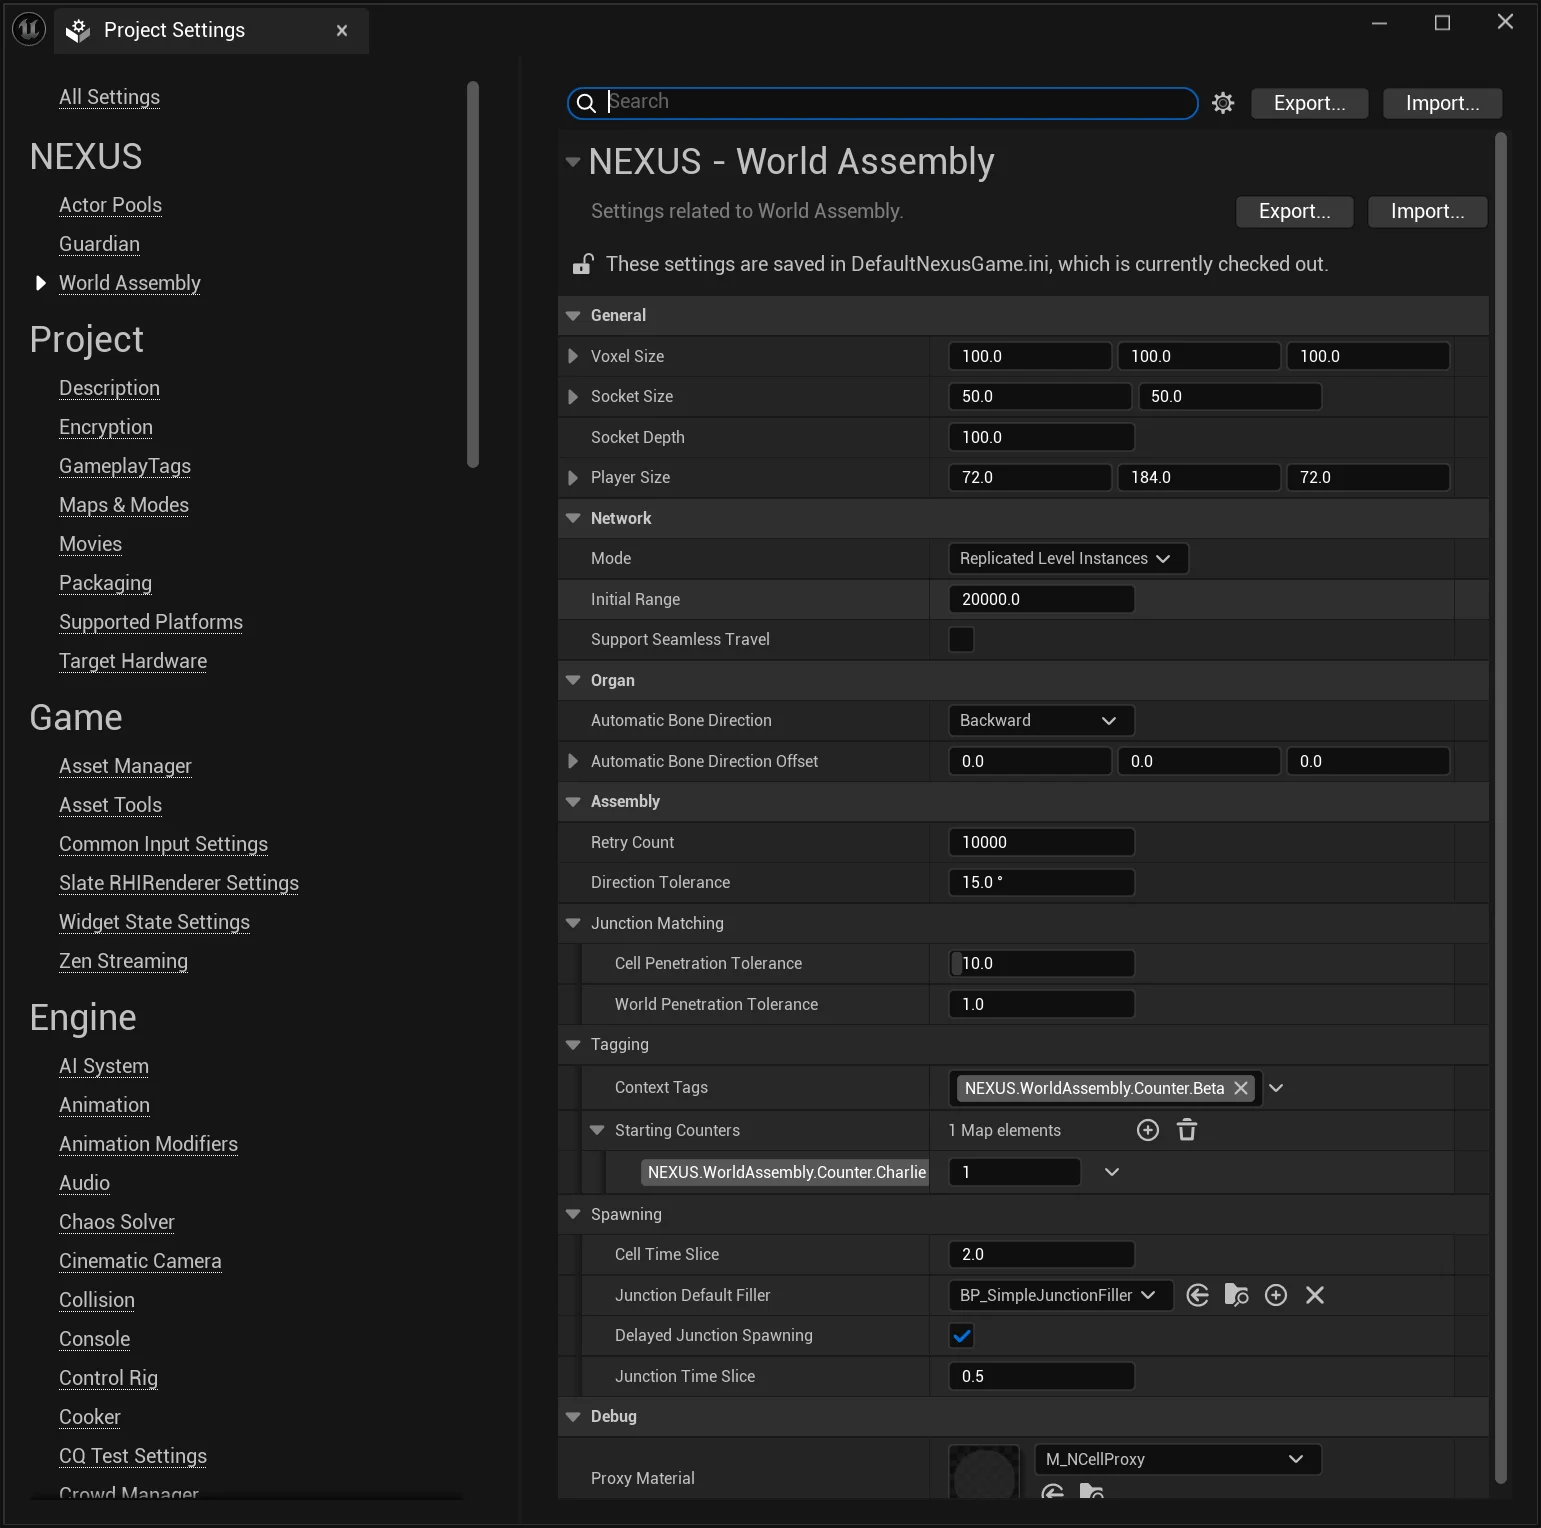Collapse the Organ section
The height and width of the screenshot is (1528, 1541).
tap(573, 680)
